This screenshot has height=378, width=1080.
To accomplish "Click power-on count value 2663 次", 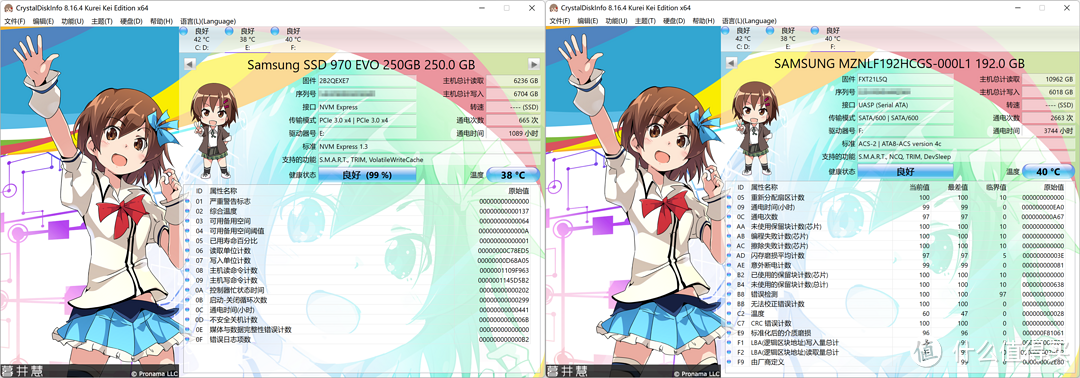I will tap(1048, 117).
